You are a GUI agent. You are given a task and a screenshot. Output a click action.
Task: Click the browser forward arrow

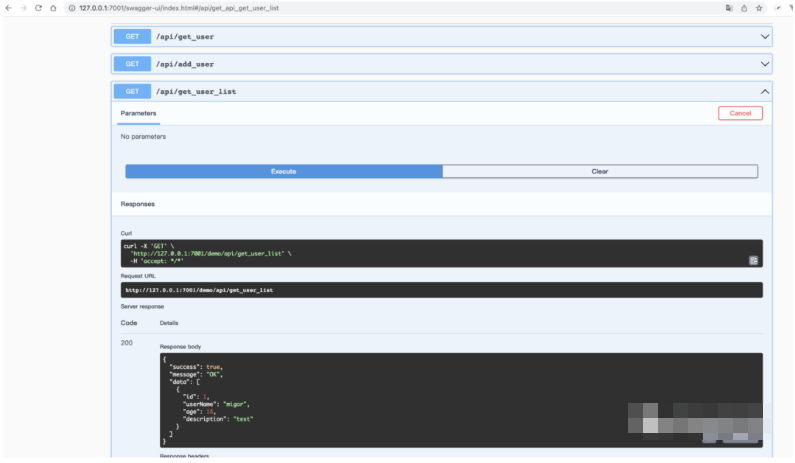click(22, 7)
